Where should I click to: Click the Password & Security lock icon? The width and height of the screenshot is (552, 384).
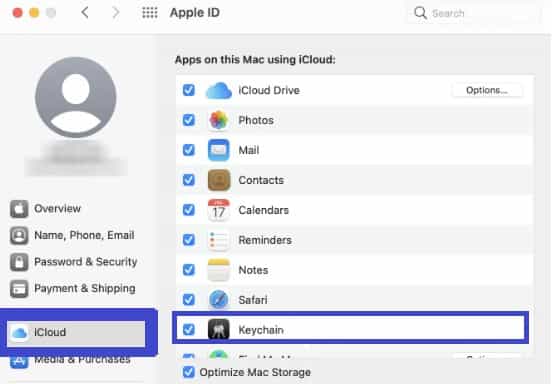tap(19, 262)
